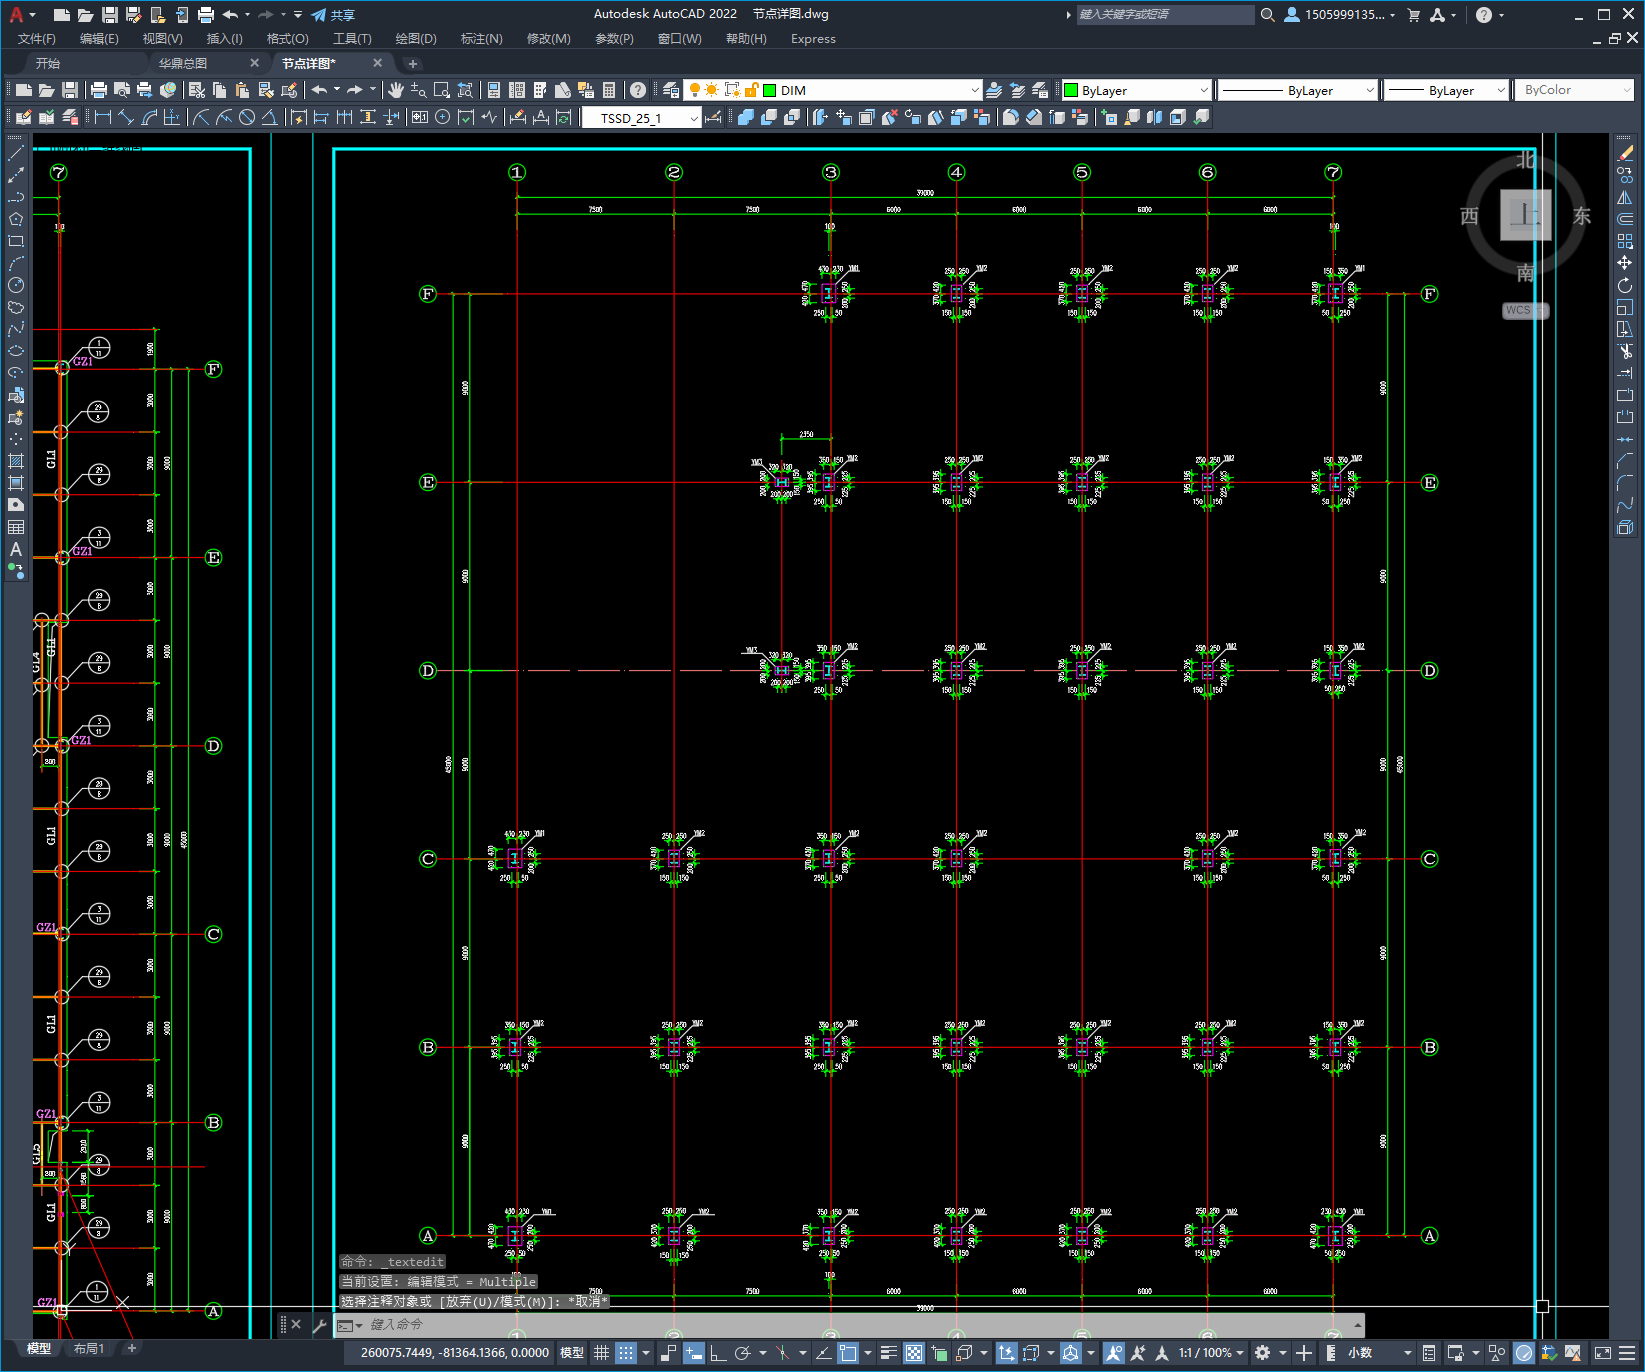Viewport: 1645px width, 1372px height.
Task: Click the 共享 share button
Action: [x=333, y=15]
